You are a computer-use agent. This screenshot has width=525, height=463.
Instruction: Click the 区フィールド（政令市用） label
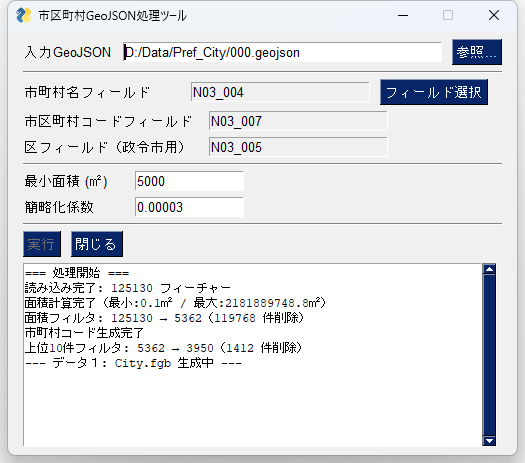[104, 147]
